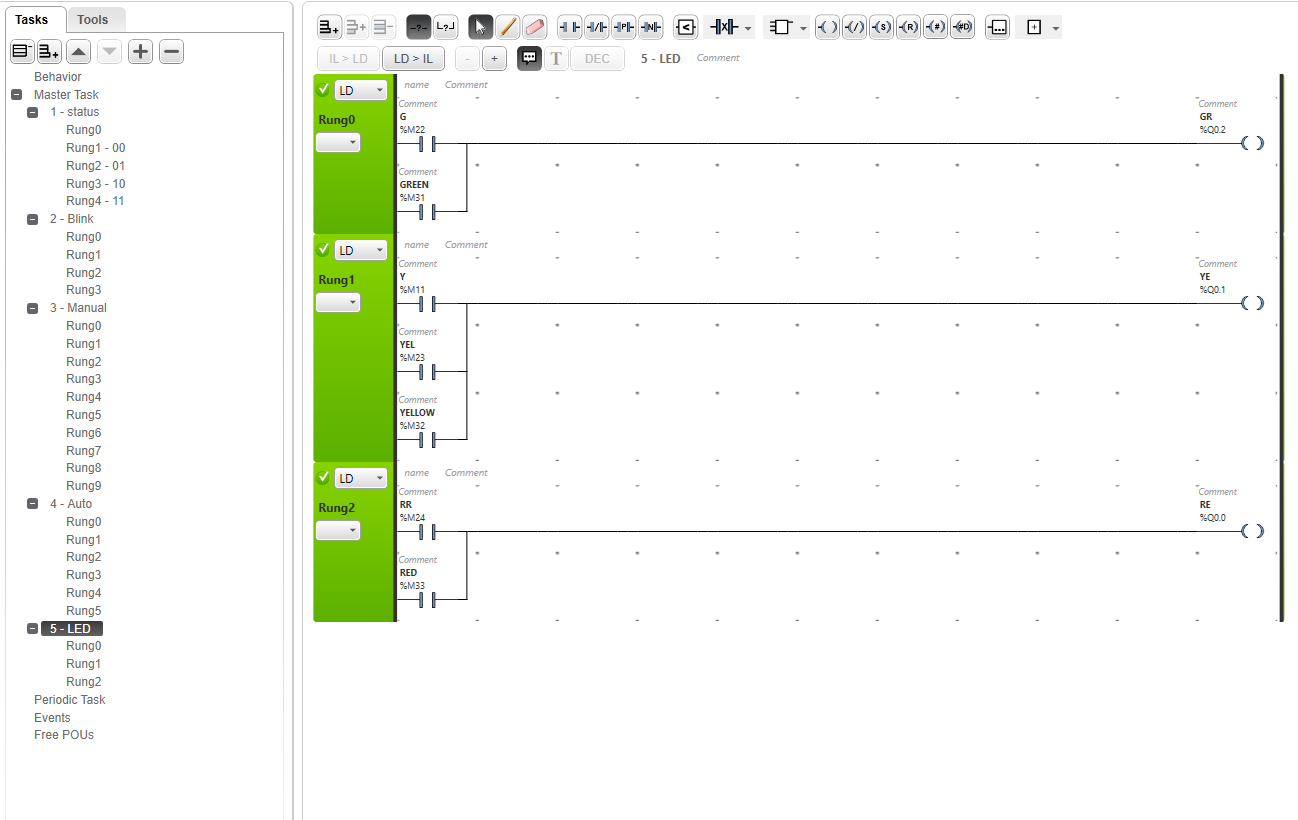Click the YELLOW %M32 contact in Rung1
The width and height of the screenshot is (1298, 820).
[x=427, y=439]
